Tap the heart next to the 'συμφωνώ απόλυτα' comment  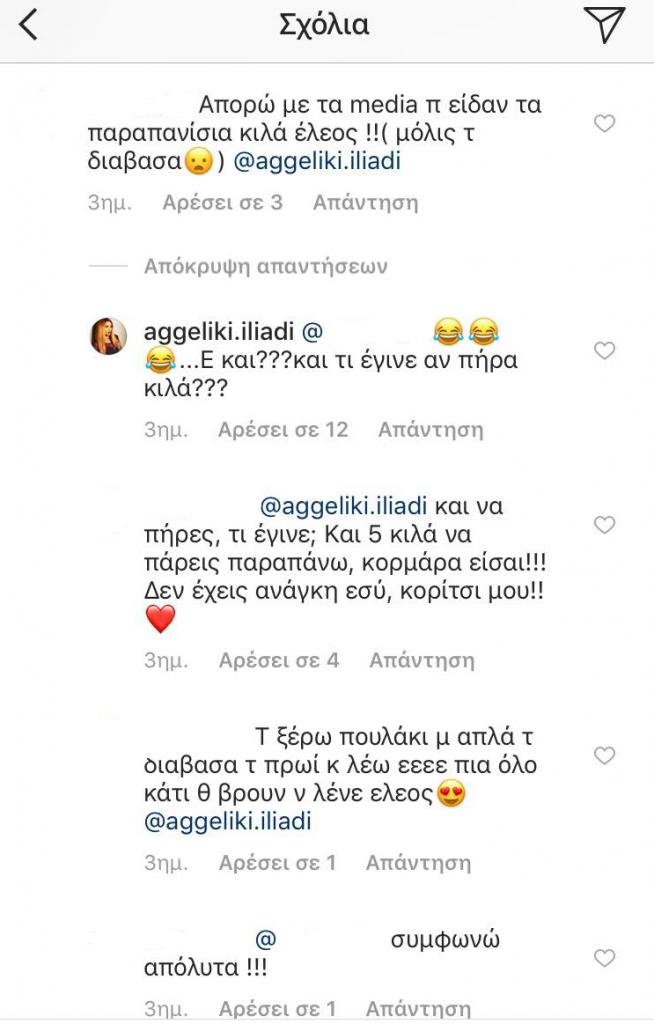(x=604, y=957)
